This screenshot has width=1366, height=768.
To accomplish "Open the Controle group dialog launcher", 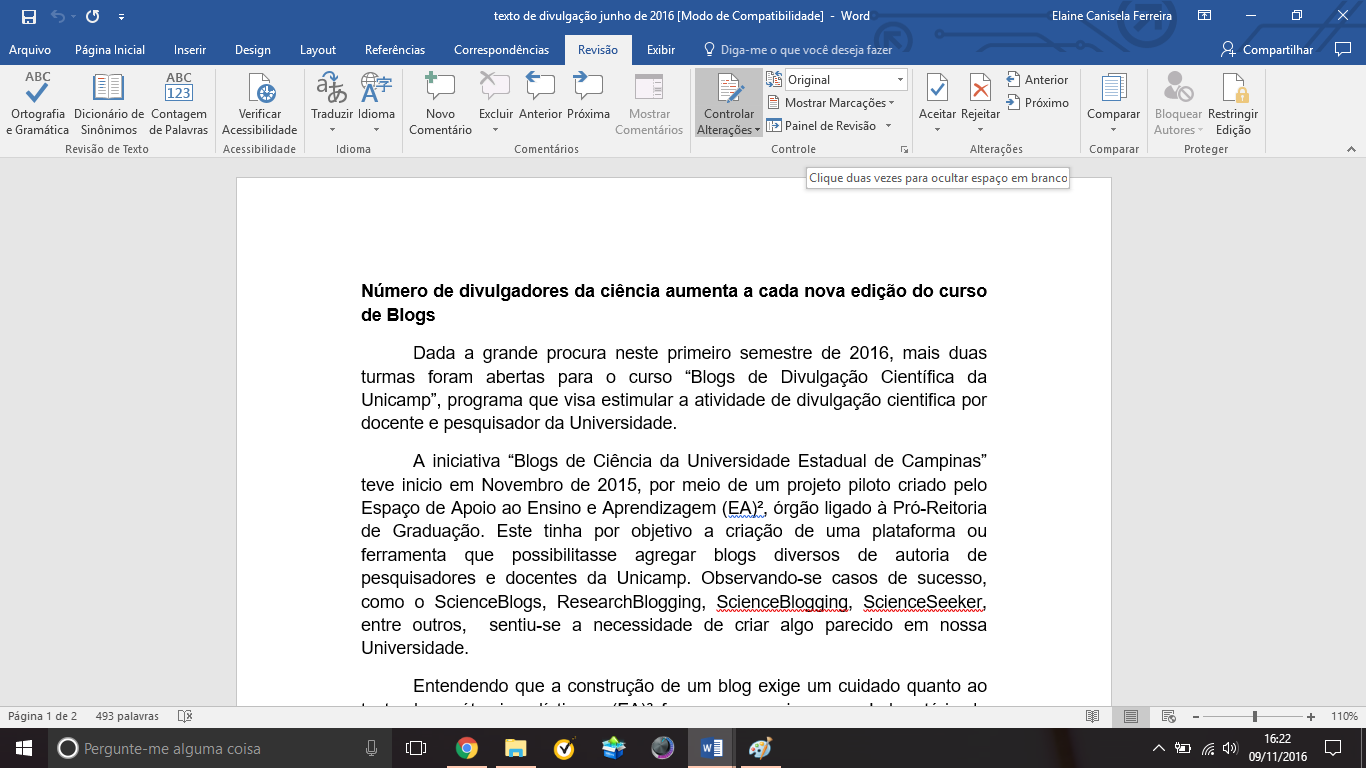I will 904,149.
